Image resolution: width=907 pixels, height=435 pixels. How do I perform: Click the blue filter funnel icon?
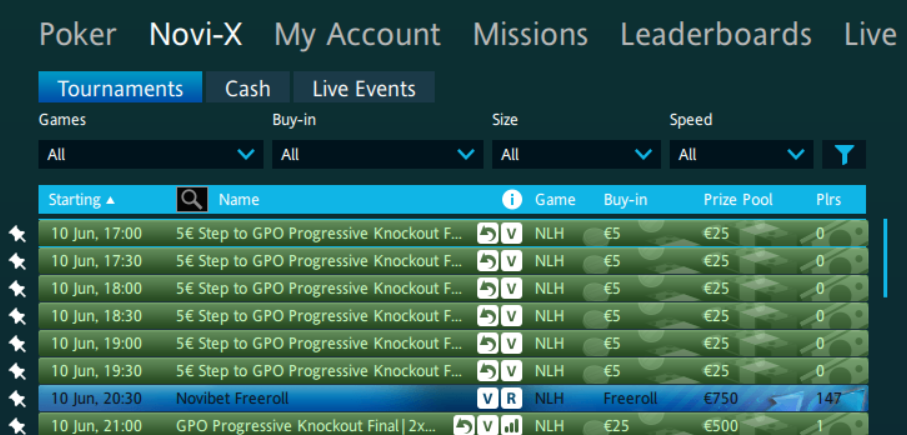pos(844,155)
